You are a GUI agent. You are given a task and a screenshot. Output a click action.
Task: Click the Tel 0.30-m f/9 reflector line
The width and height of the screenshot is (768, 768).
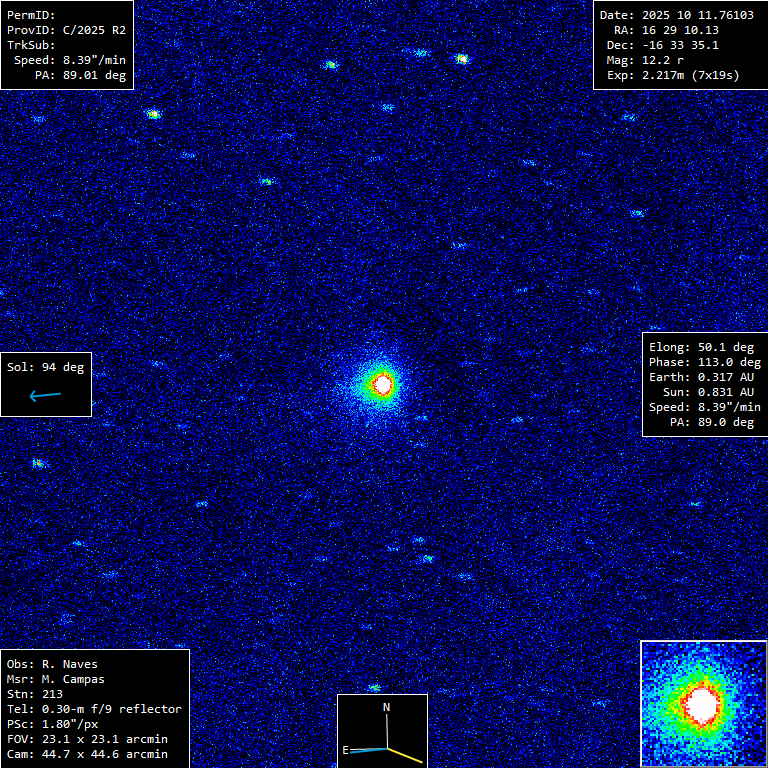coord(94,709)
